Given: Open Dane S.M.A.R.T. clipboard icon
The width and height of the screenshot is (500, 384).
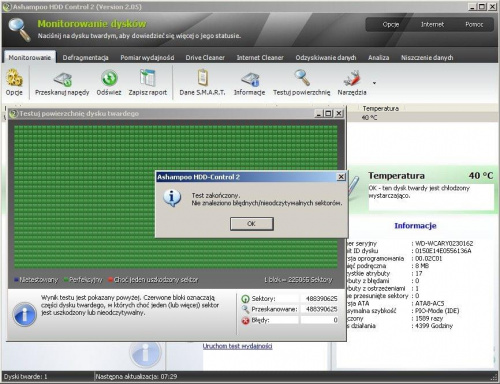Looking at the screenshot, I should 202,77.
